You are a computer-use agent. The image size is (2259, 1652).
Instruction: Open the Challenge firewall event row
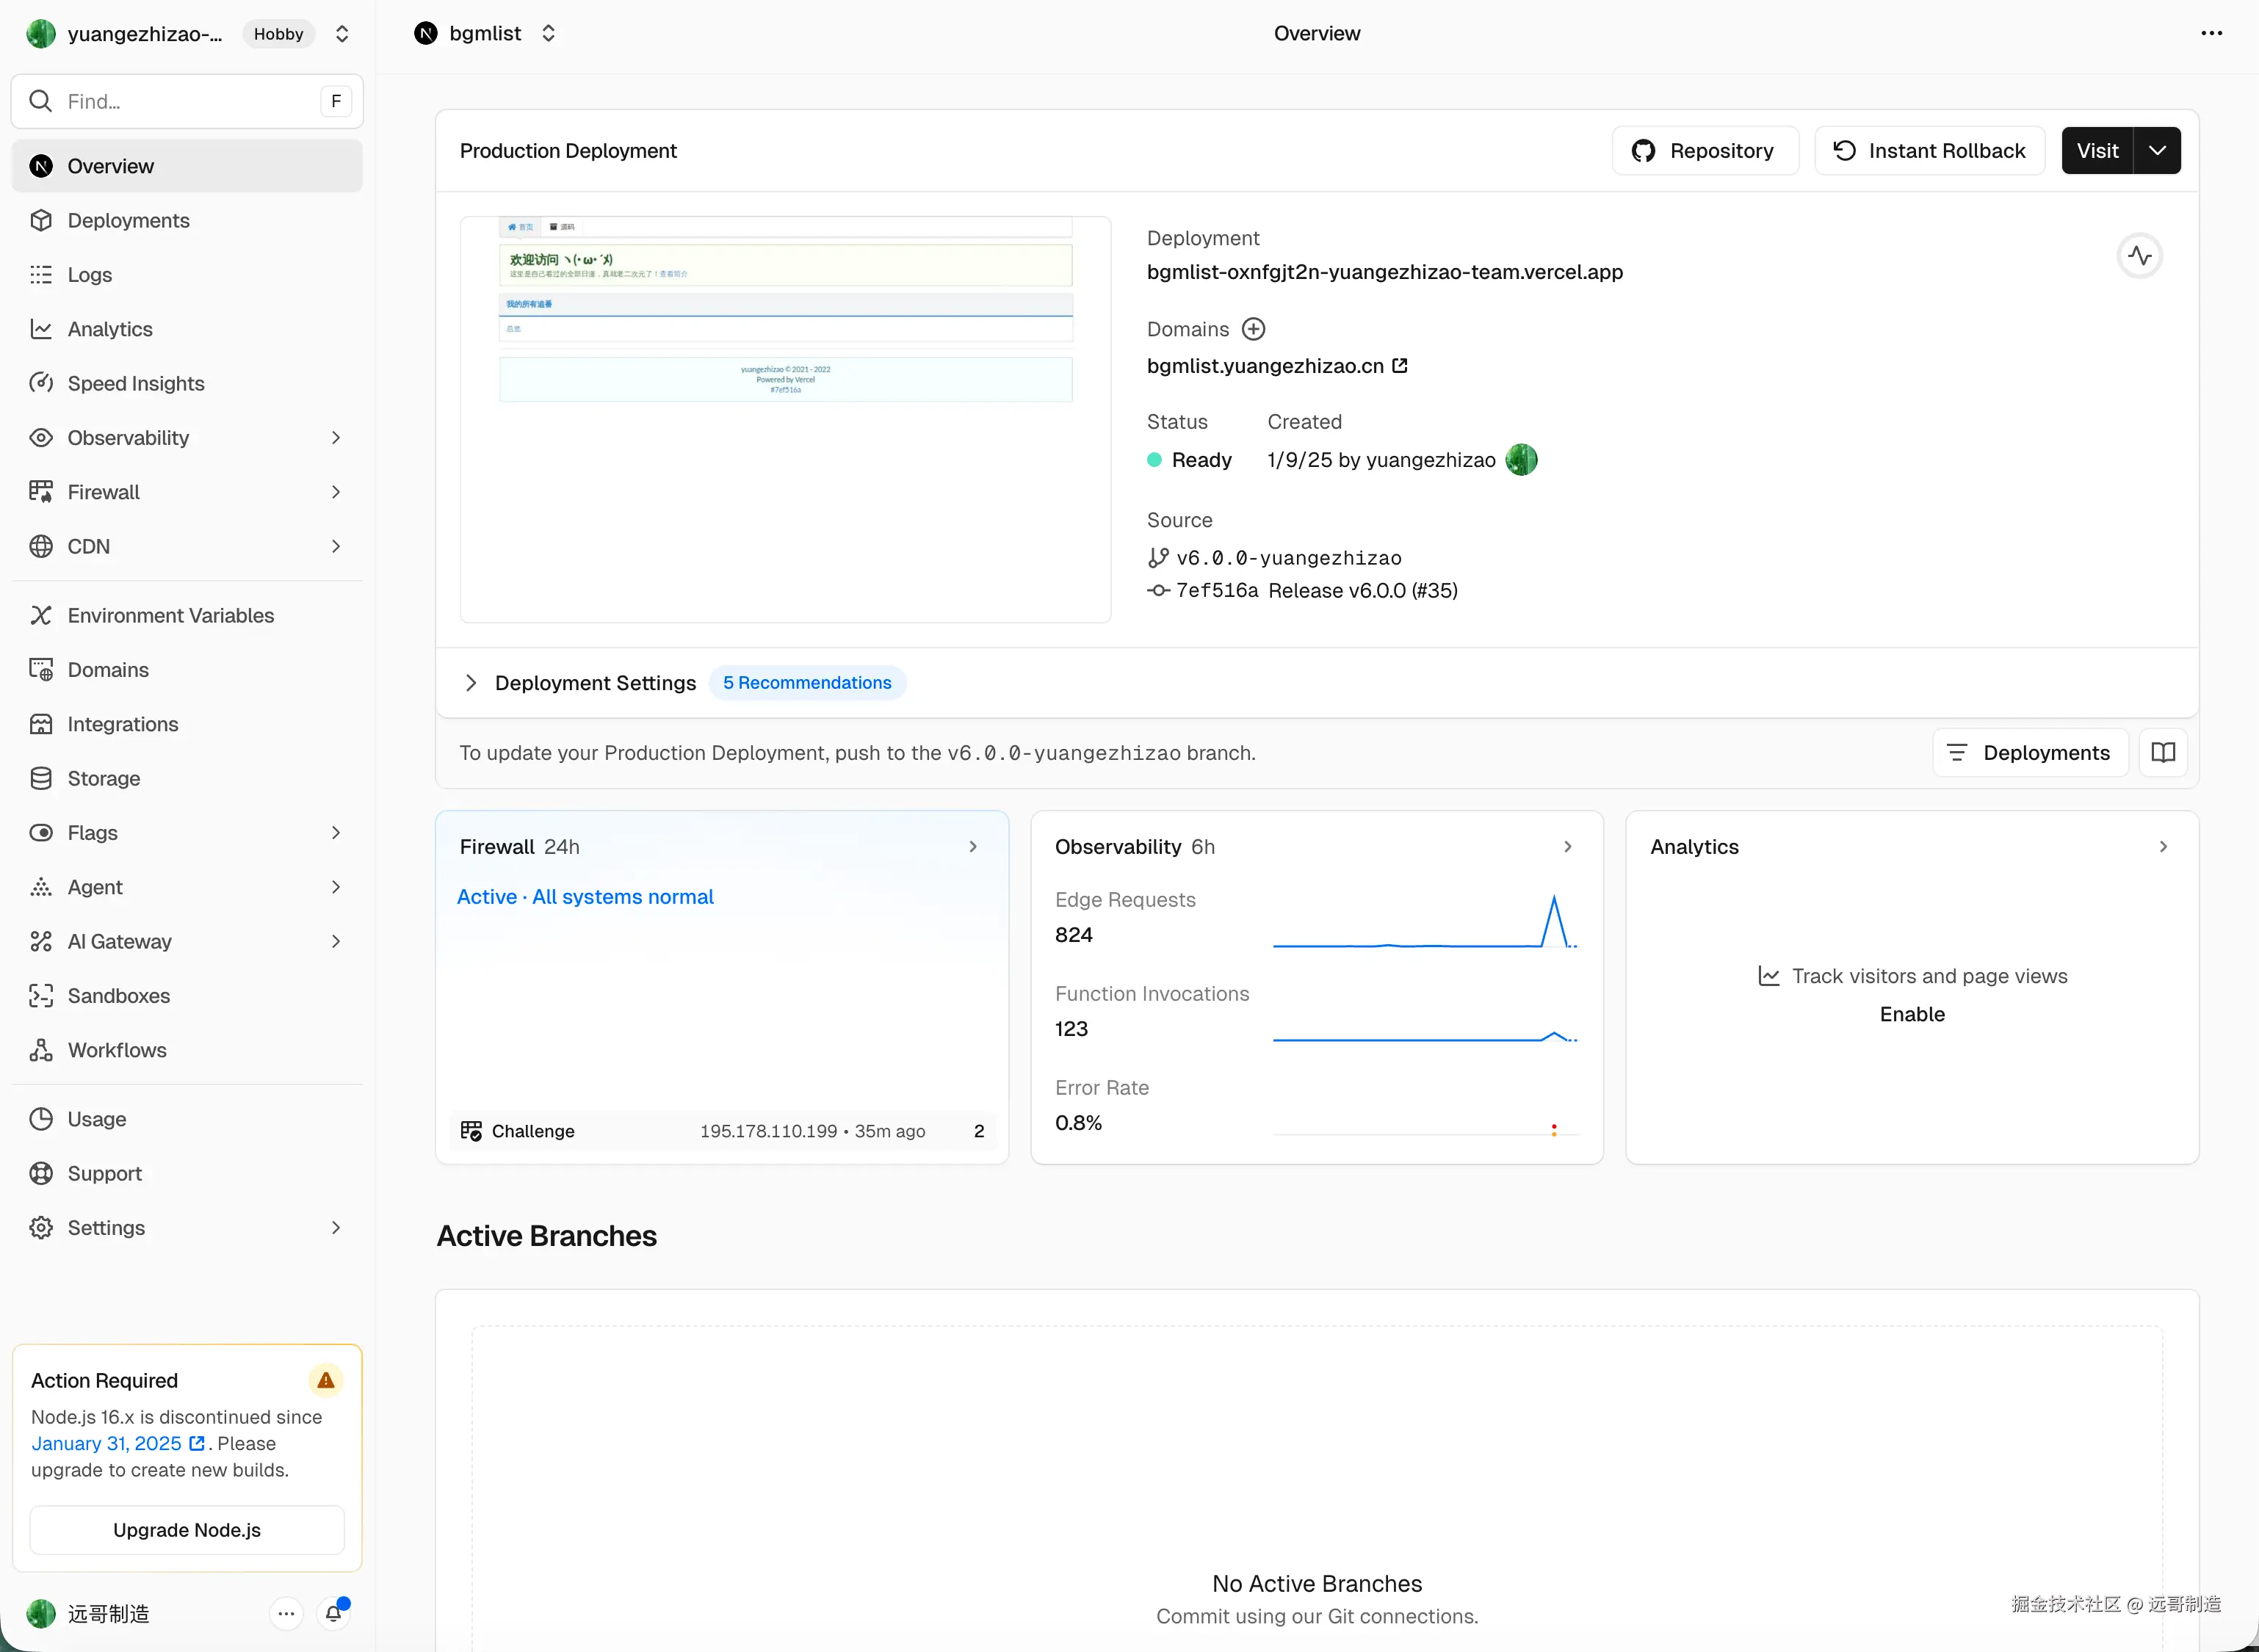tap(722, 1131)
